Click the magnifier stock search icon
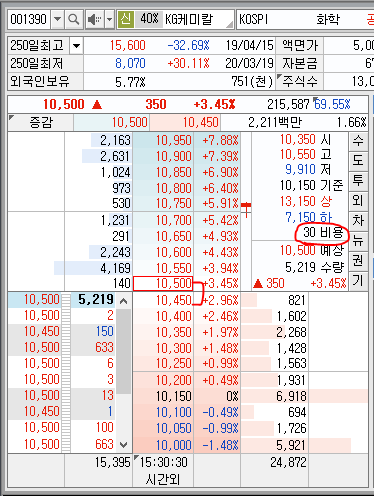The height and width of the screenshot is (496, 374). click(x=73, y=20)
